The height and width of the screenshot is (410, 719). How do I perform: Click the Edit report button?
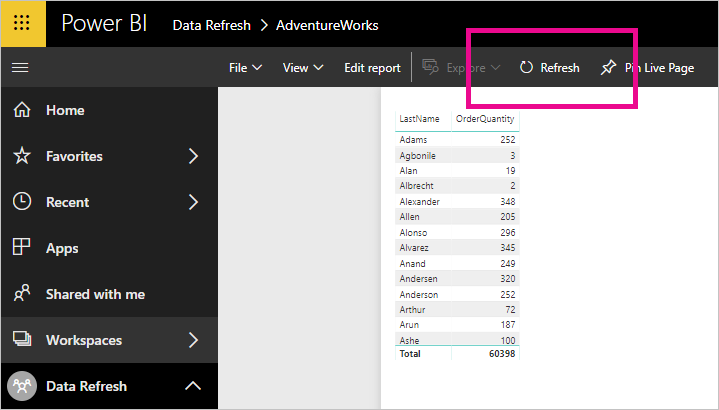372,68
